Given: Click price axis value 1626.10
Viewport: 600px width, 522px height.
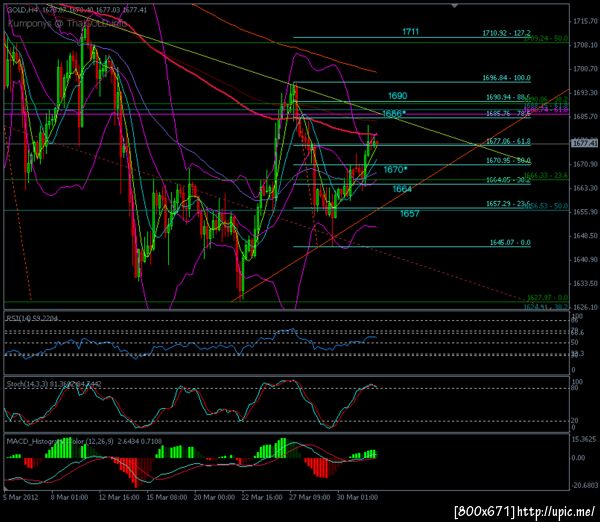Looking at the screenshot, I should (585, 307).
